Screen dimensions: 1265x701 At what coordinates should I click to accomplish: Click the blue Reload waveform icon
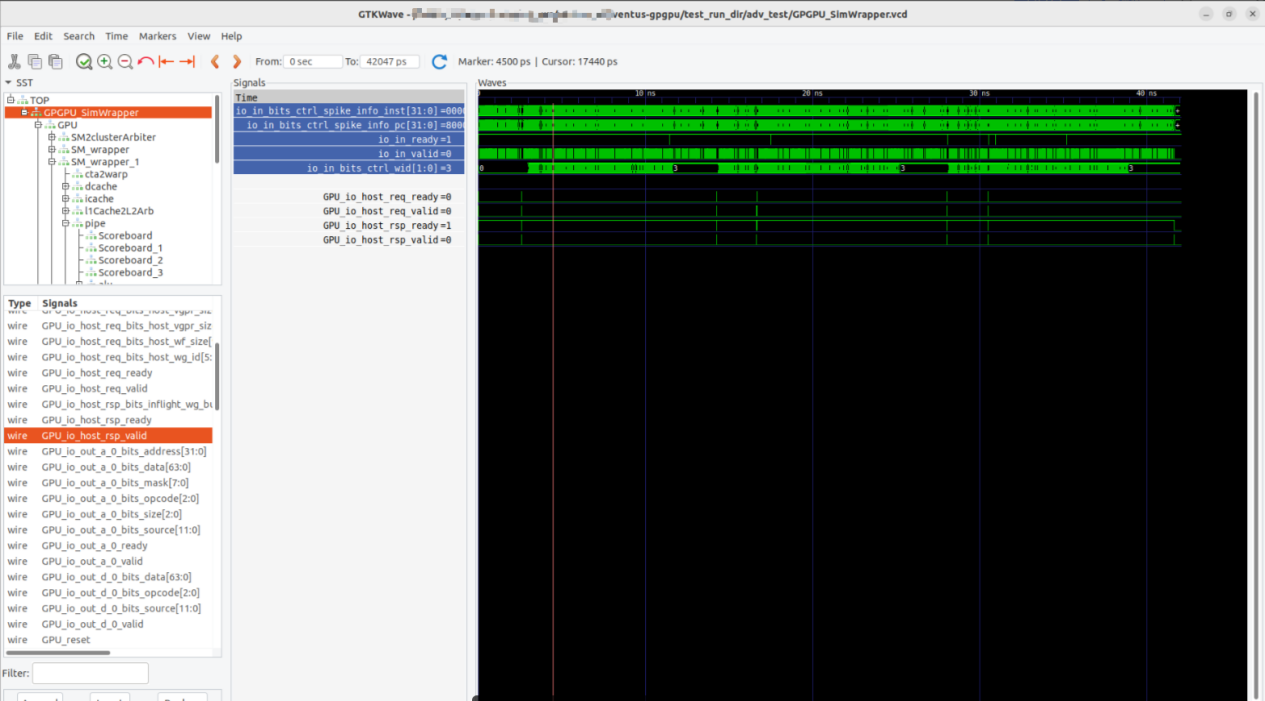pos(439,62)
